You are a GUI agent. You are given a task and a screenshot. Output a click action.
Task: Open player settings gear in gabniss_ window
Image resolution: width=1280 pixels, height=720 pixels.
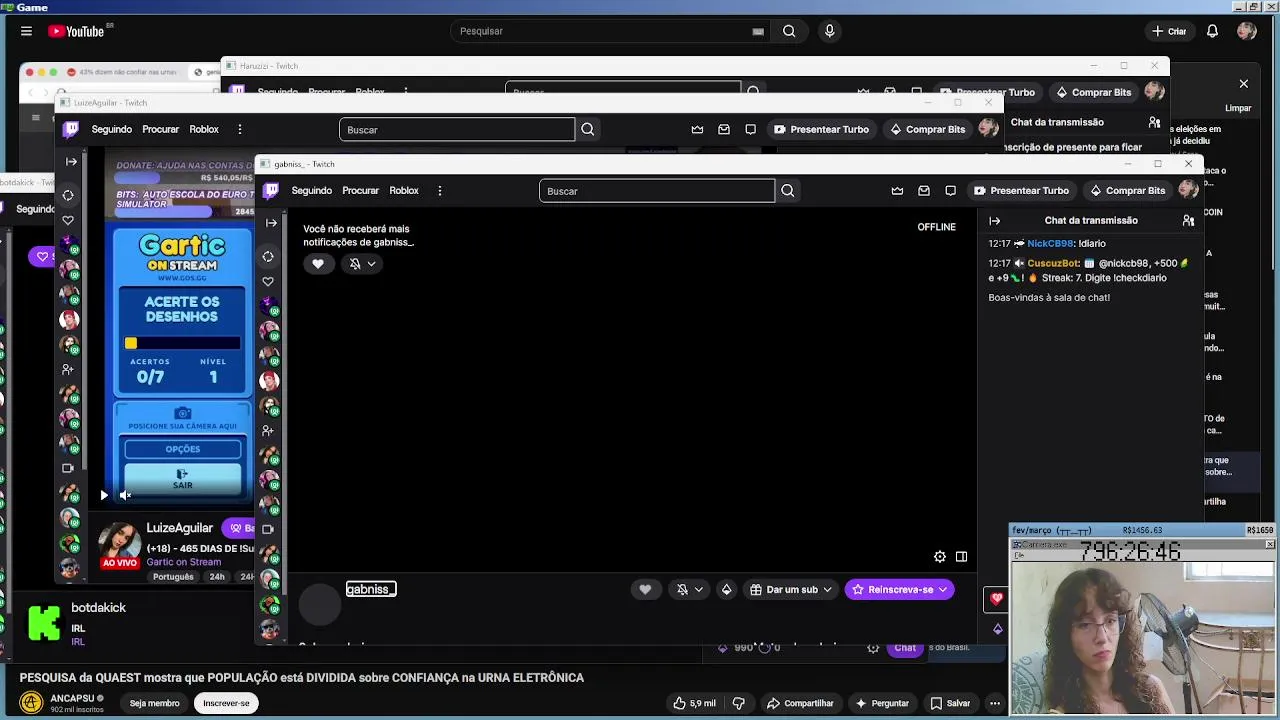click(939, 557)
